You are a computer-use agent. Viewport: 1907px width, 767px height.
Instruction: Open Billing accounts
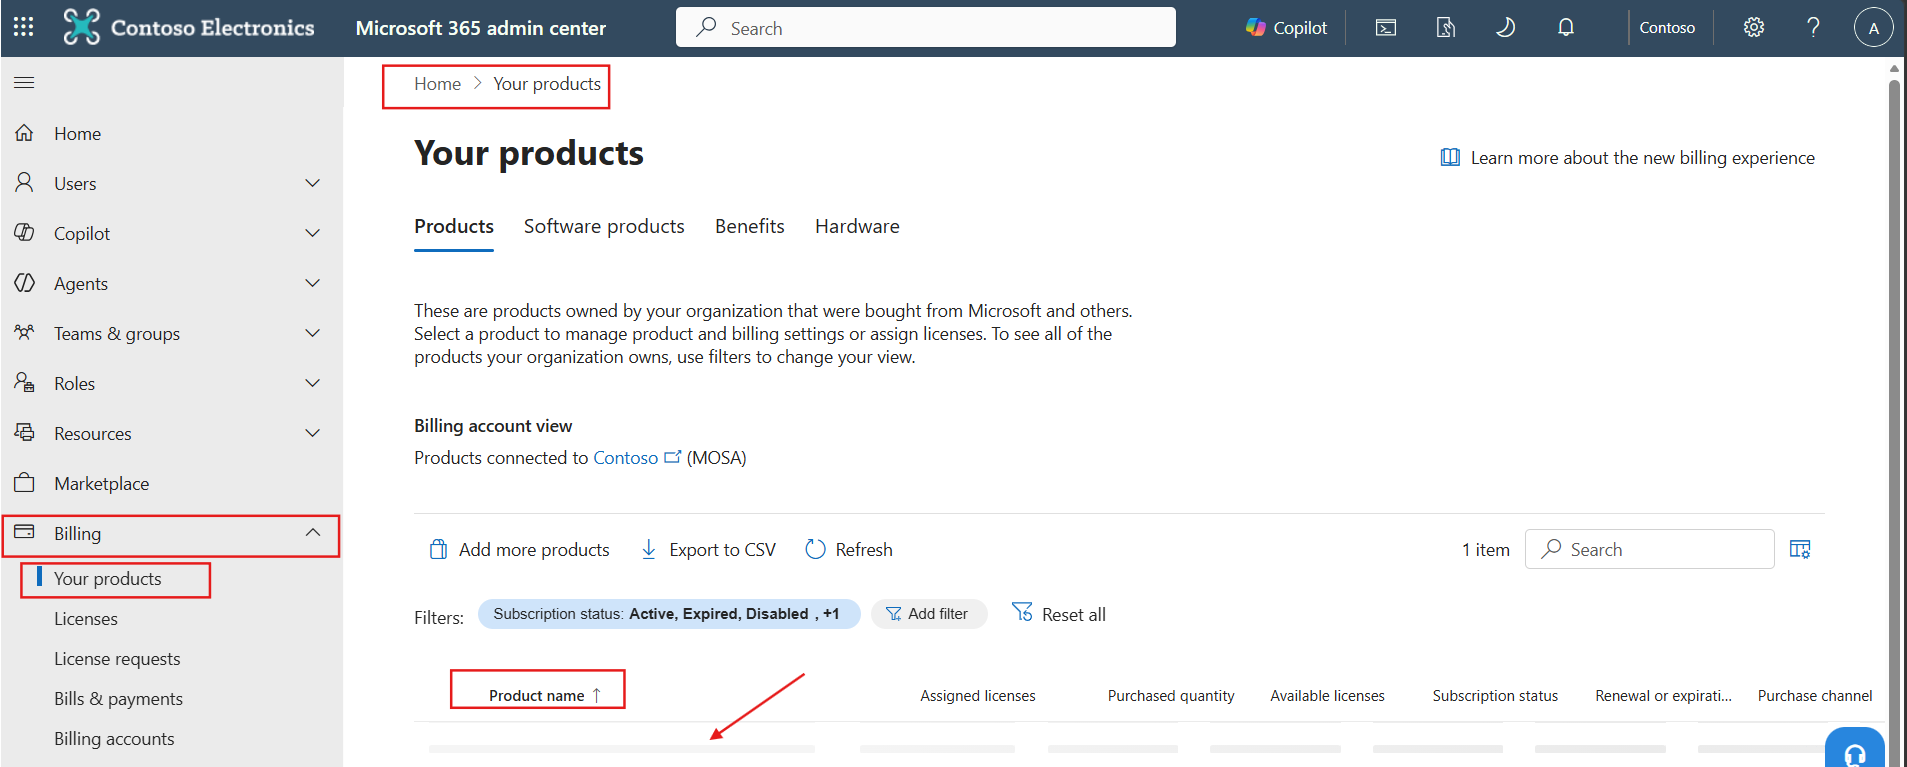pyautogui.click(x=114, y=739)
